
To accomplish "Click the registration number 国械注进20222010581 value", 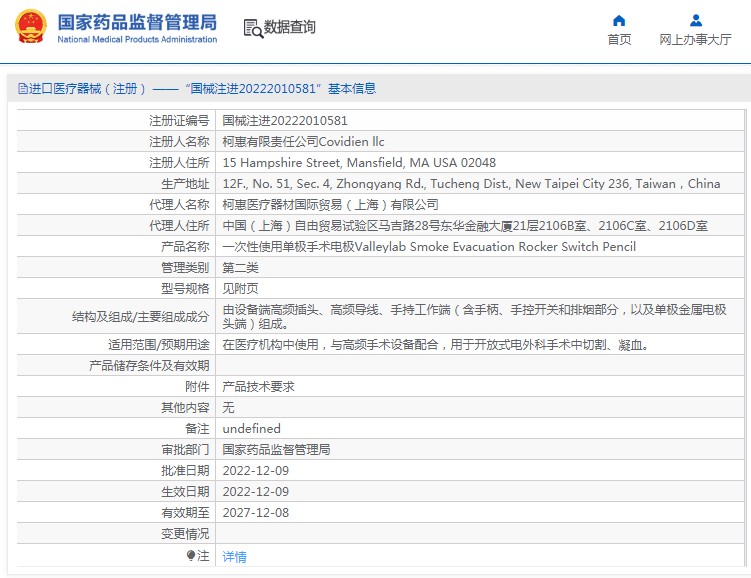I will coord(284,120).
